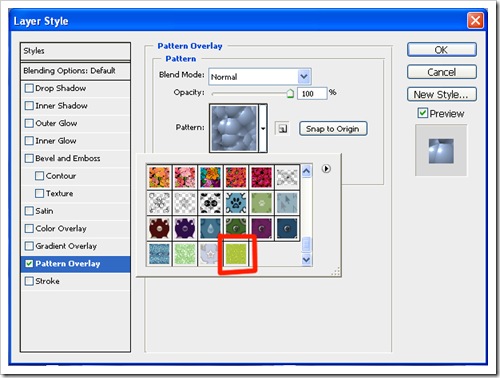The width and height of the screenshot is (500, 378).
Task: Select the dark navy emblem pattern
Action: click(x=287, y=228)
